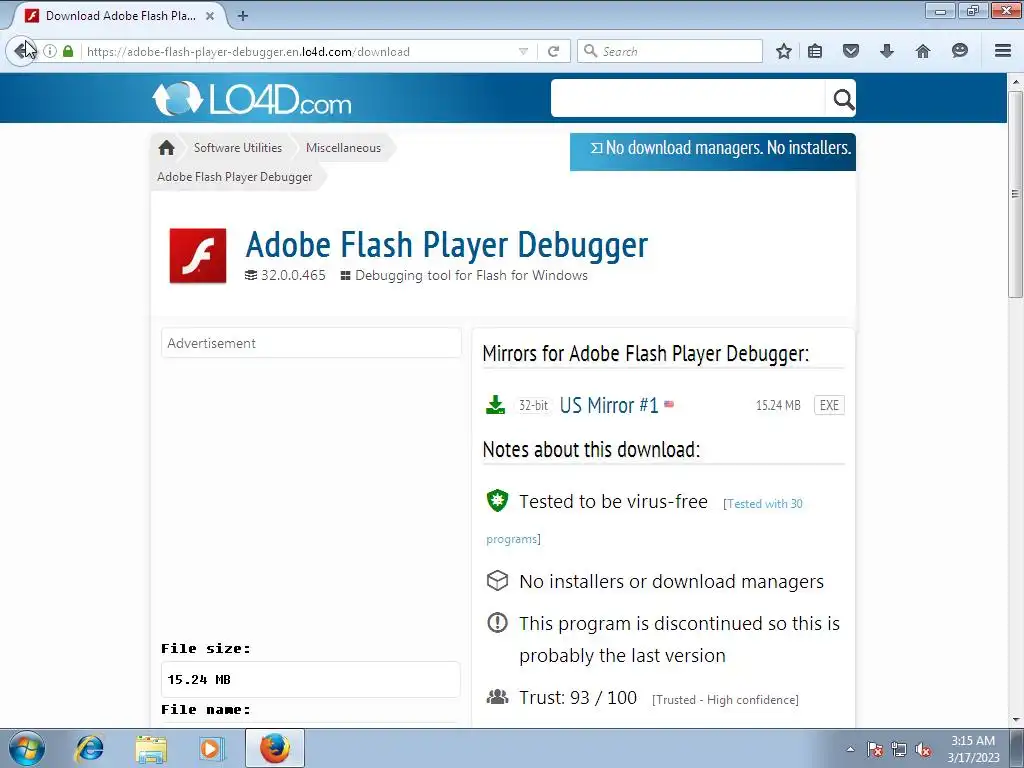Viewport: 1024px width, 768px height.
Task: Open Windows Explorer folder in taskbar
Action: click(x=151, y=748)
